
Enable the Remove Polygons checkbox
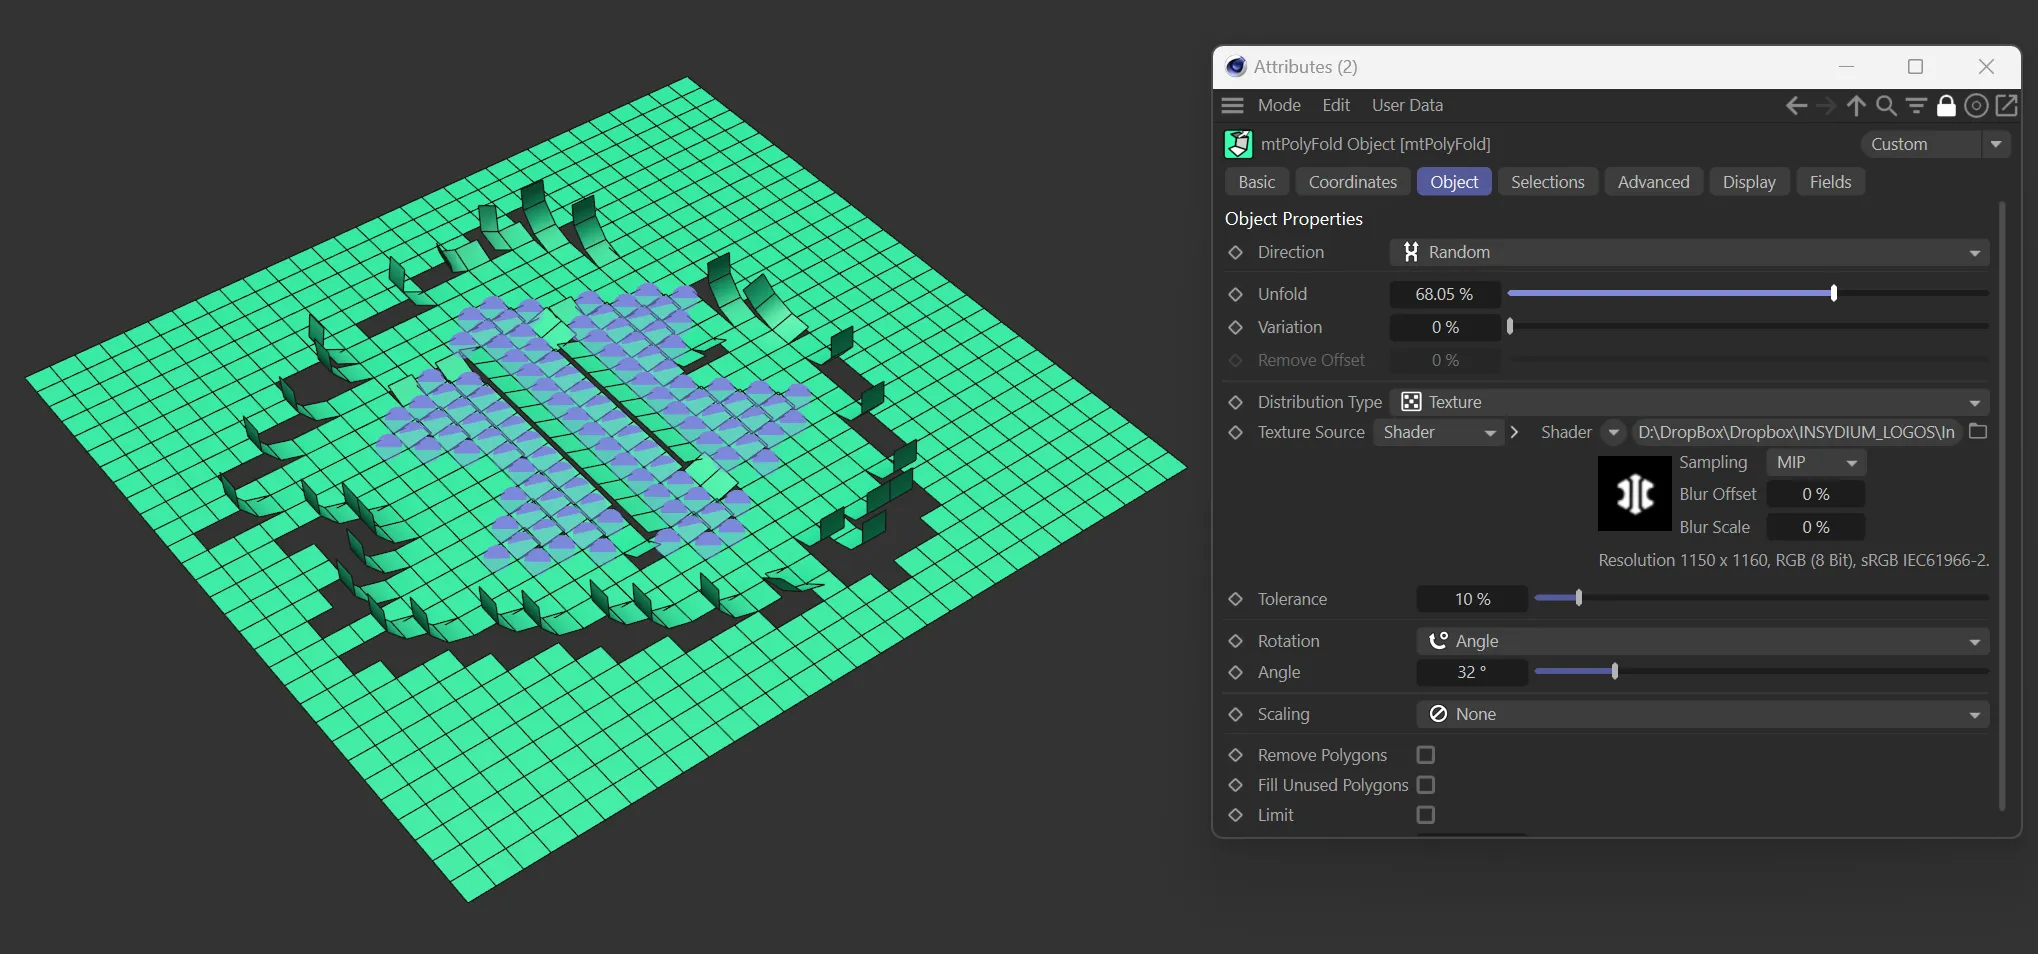point(1426,755)
